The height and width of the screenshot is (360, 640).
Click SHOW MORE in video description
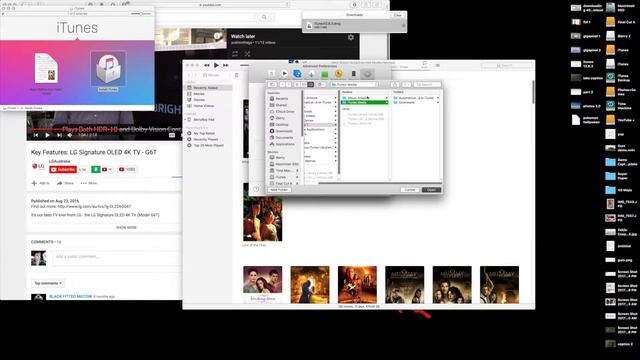[x=126, y=227]
